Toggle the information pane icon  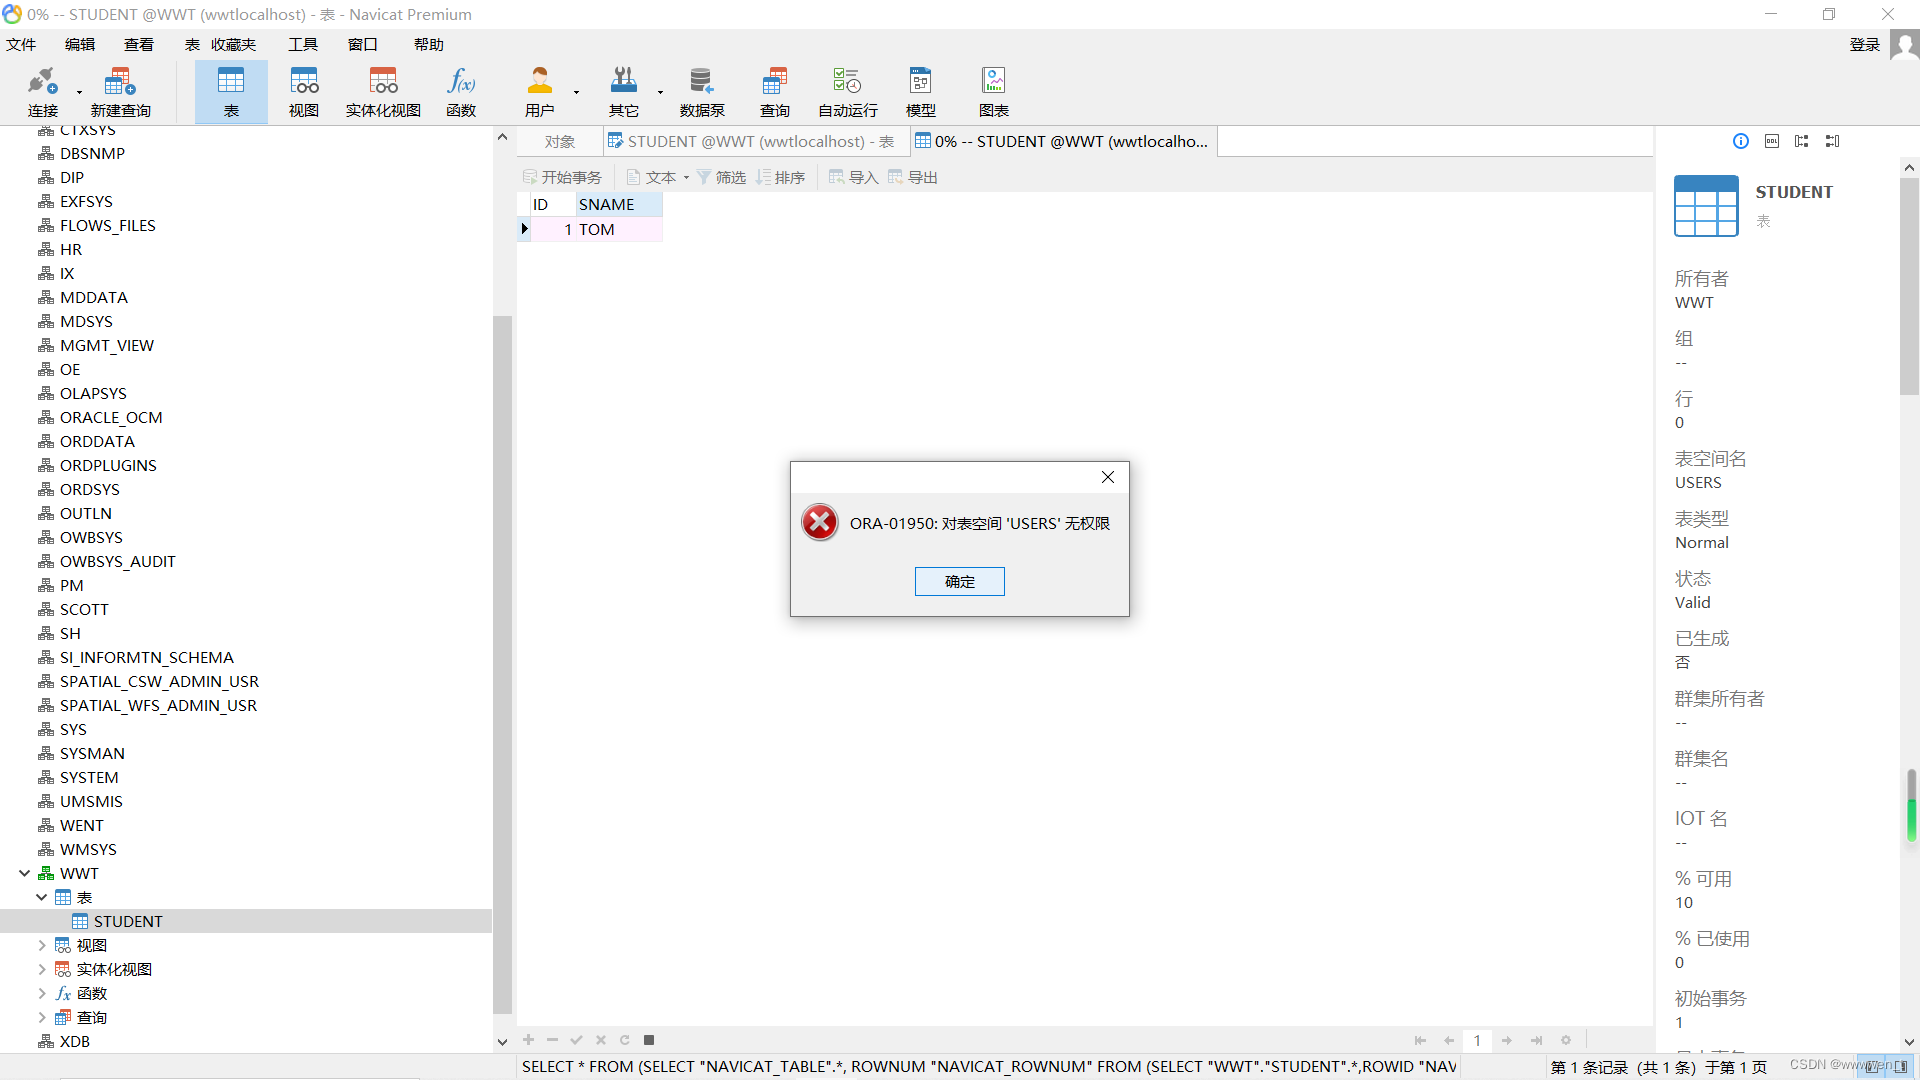pyautogui.click(x=1741, y=141)
